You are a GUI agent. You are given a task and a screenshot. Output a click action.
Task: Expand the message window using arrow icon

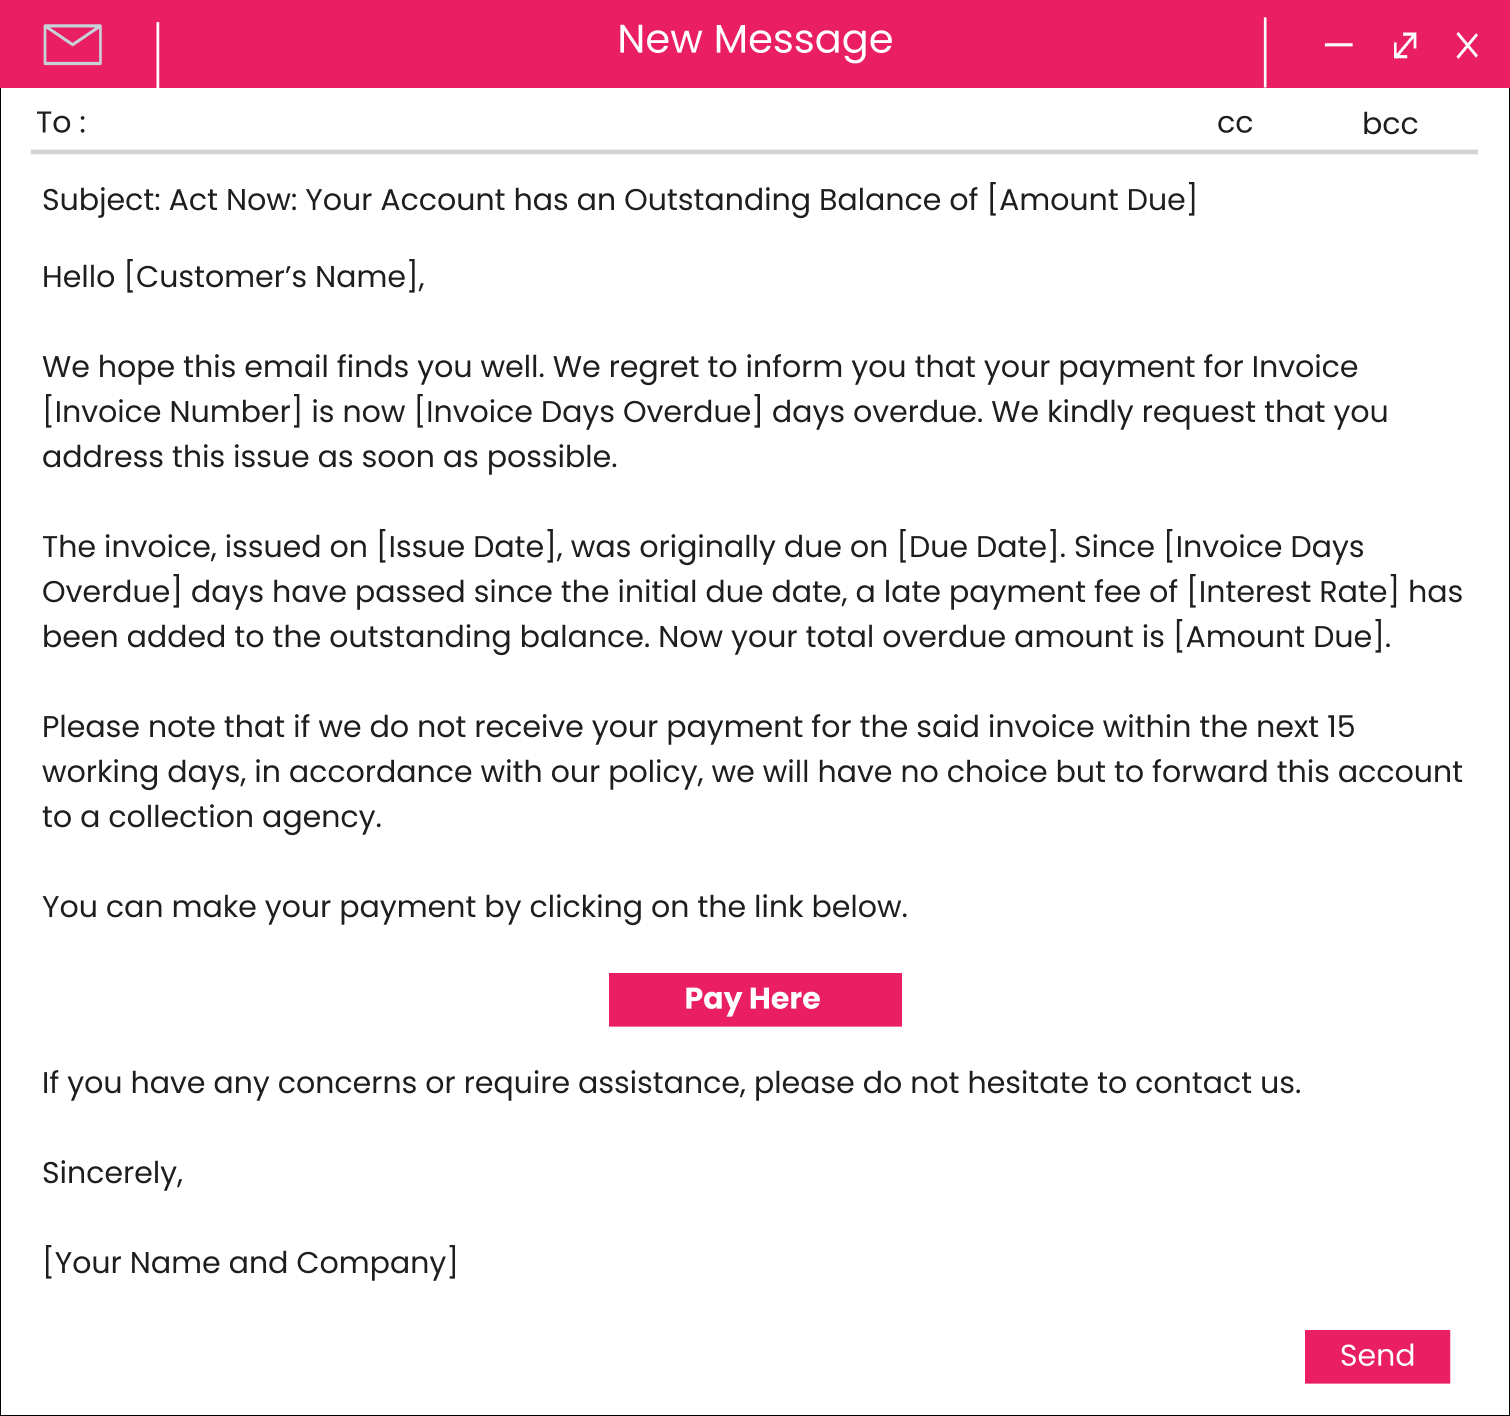coord(1404,45)
